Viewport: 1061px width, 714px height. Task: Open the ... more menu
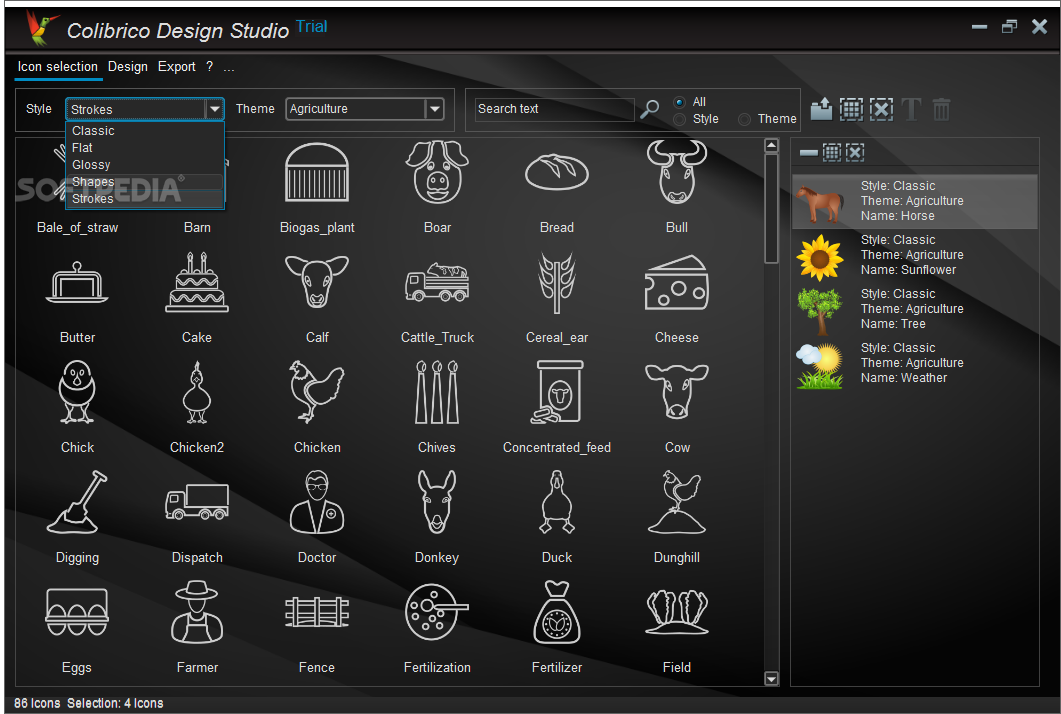click(x=229, y=67)
